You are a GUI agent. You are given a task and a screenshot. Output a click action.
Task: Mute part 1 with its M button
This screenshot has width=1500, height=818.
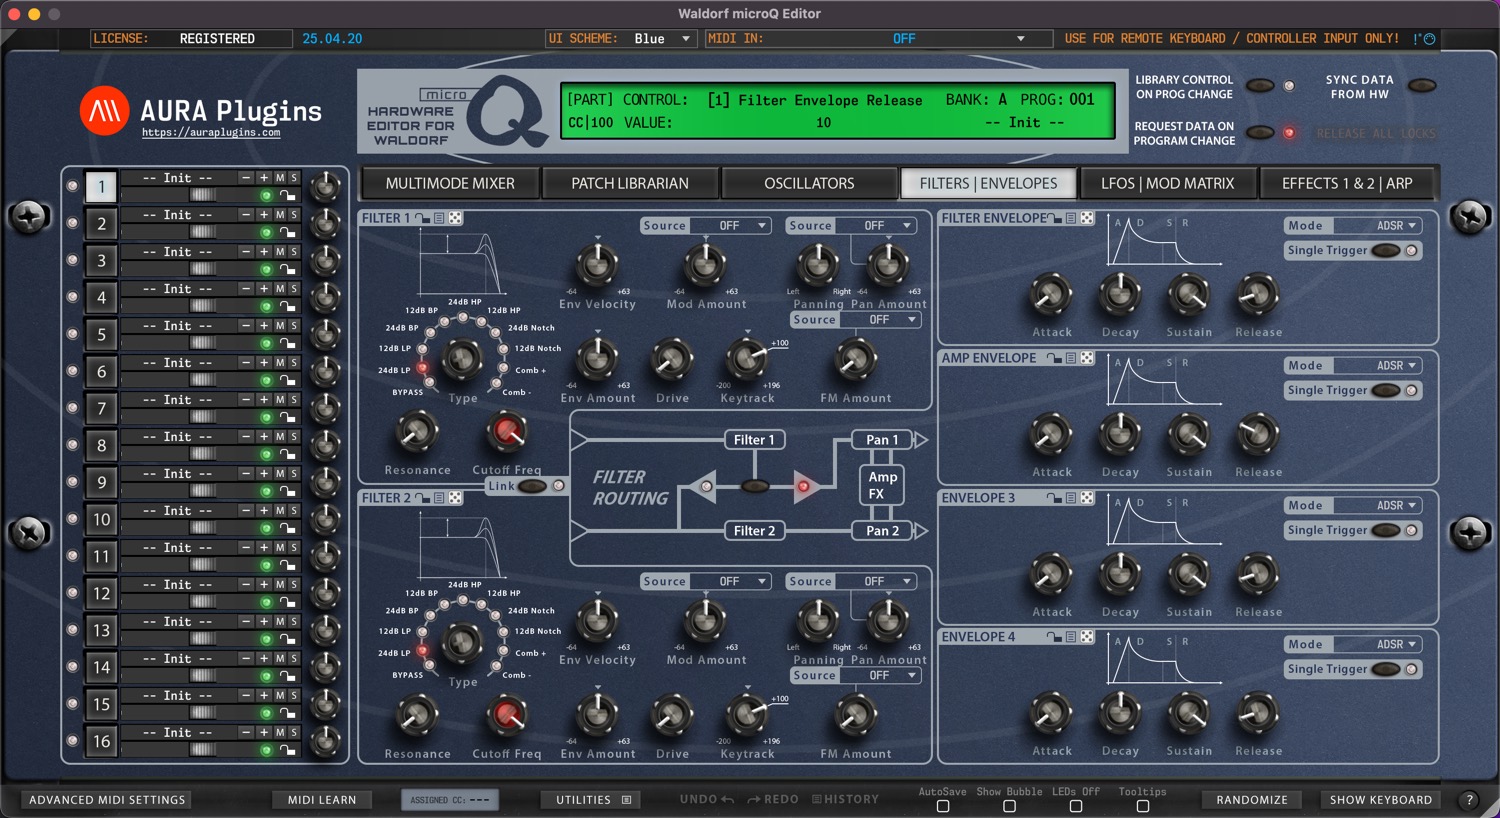point(280,178)
